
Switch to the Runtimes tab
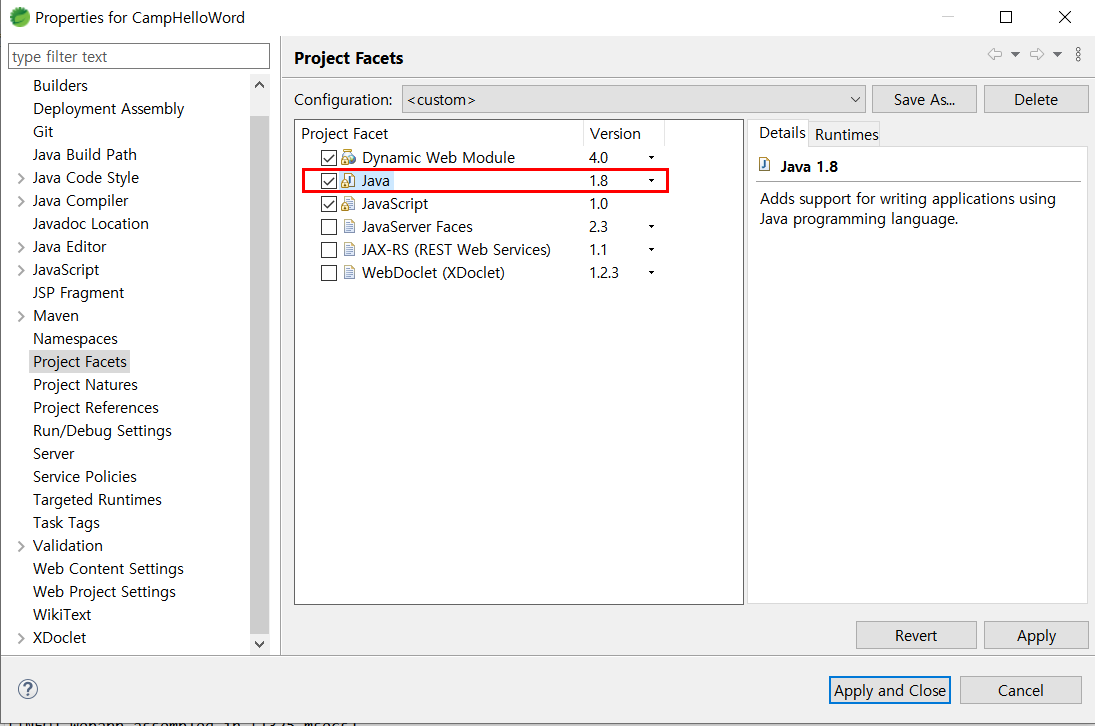(846, 134)
